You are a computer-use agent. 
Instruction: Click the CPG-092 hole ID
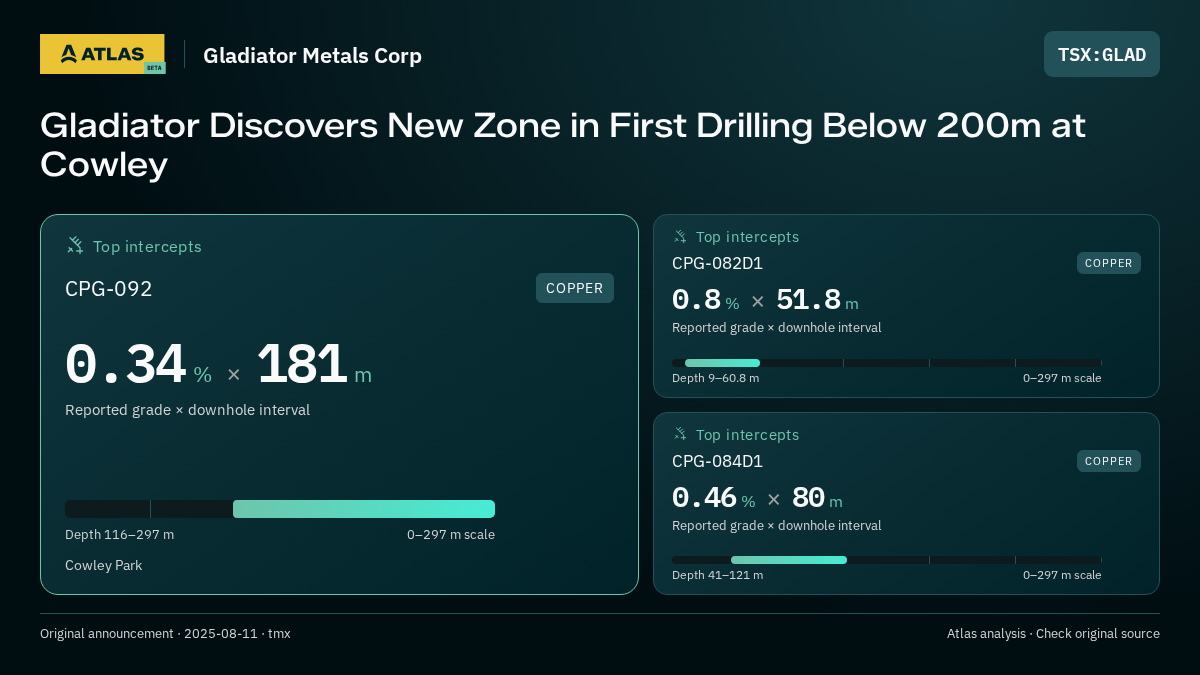[109, 289]
